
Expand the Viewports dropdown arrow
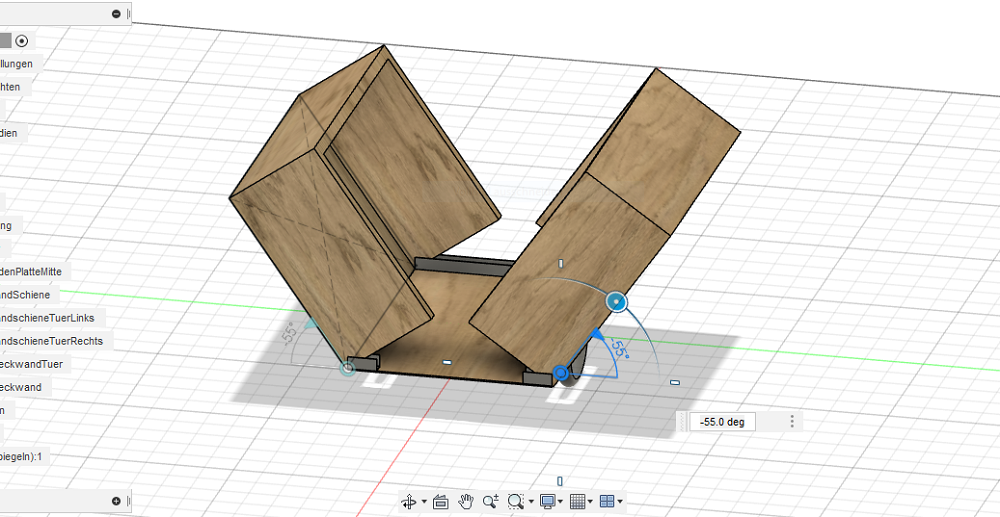click(621, 501)
